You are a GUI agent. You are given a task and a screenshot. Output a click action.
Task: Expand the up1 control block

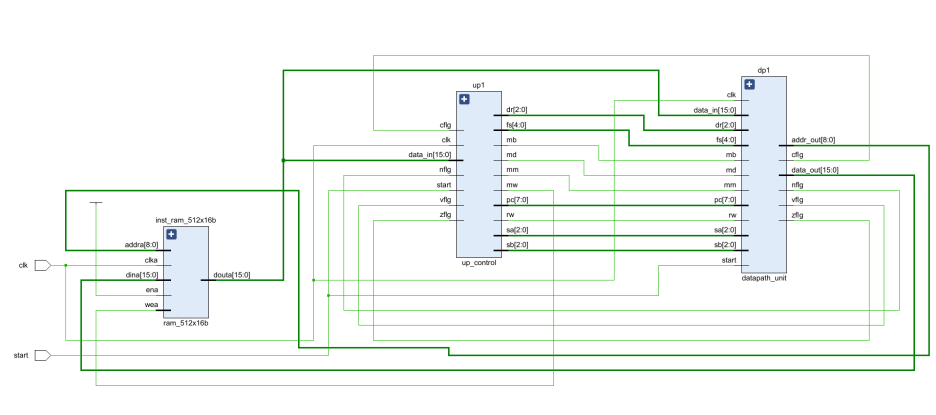click(464, 99)
